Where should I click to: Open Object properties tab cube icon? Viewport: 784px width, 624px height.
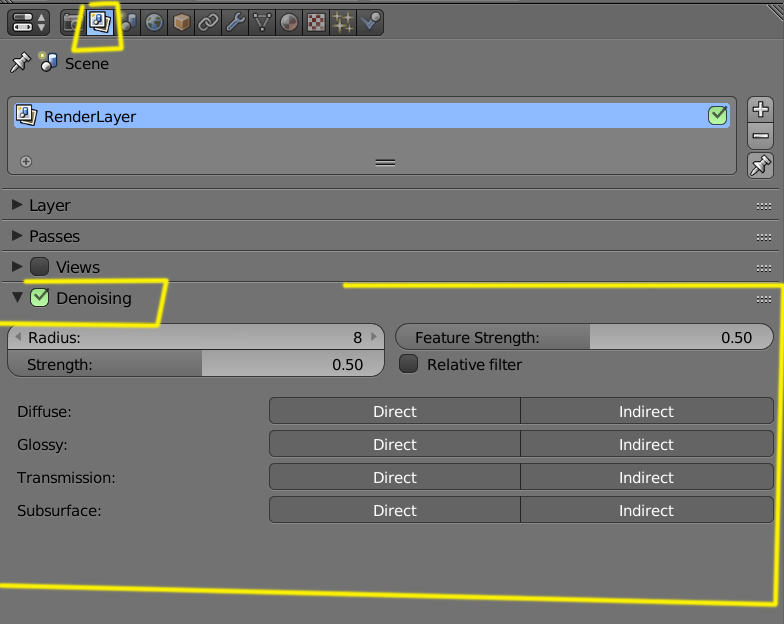click(181, 22)
